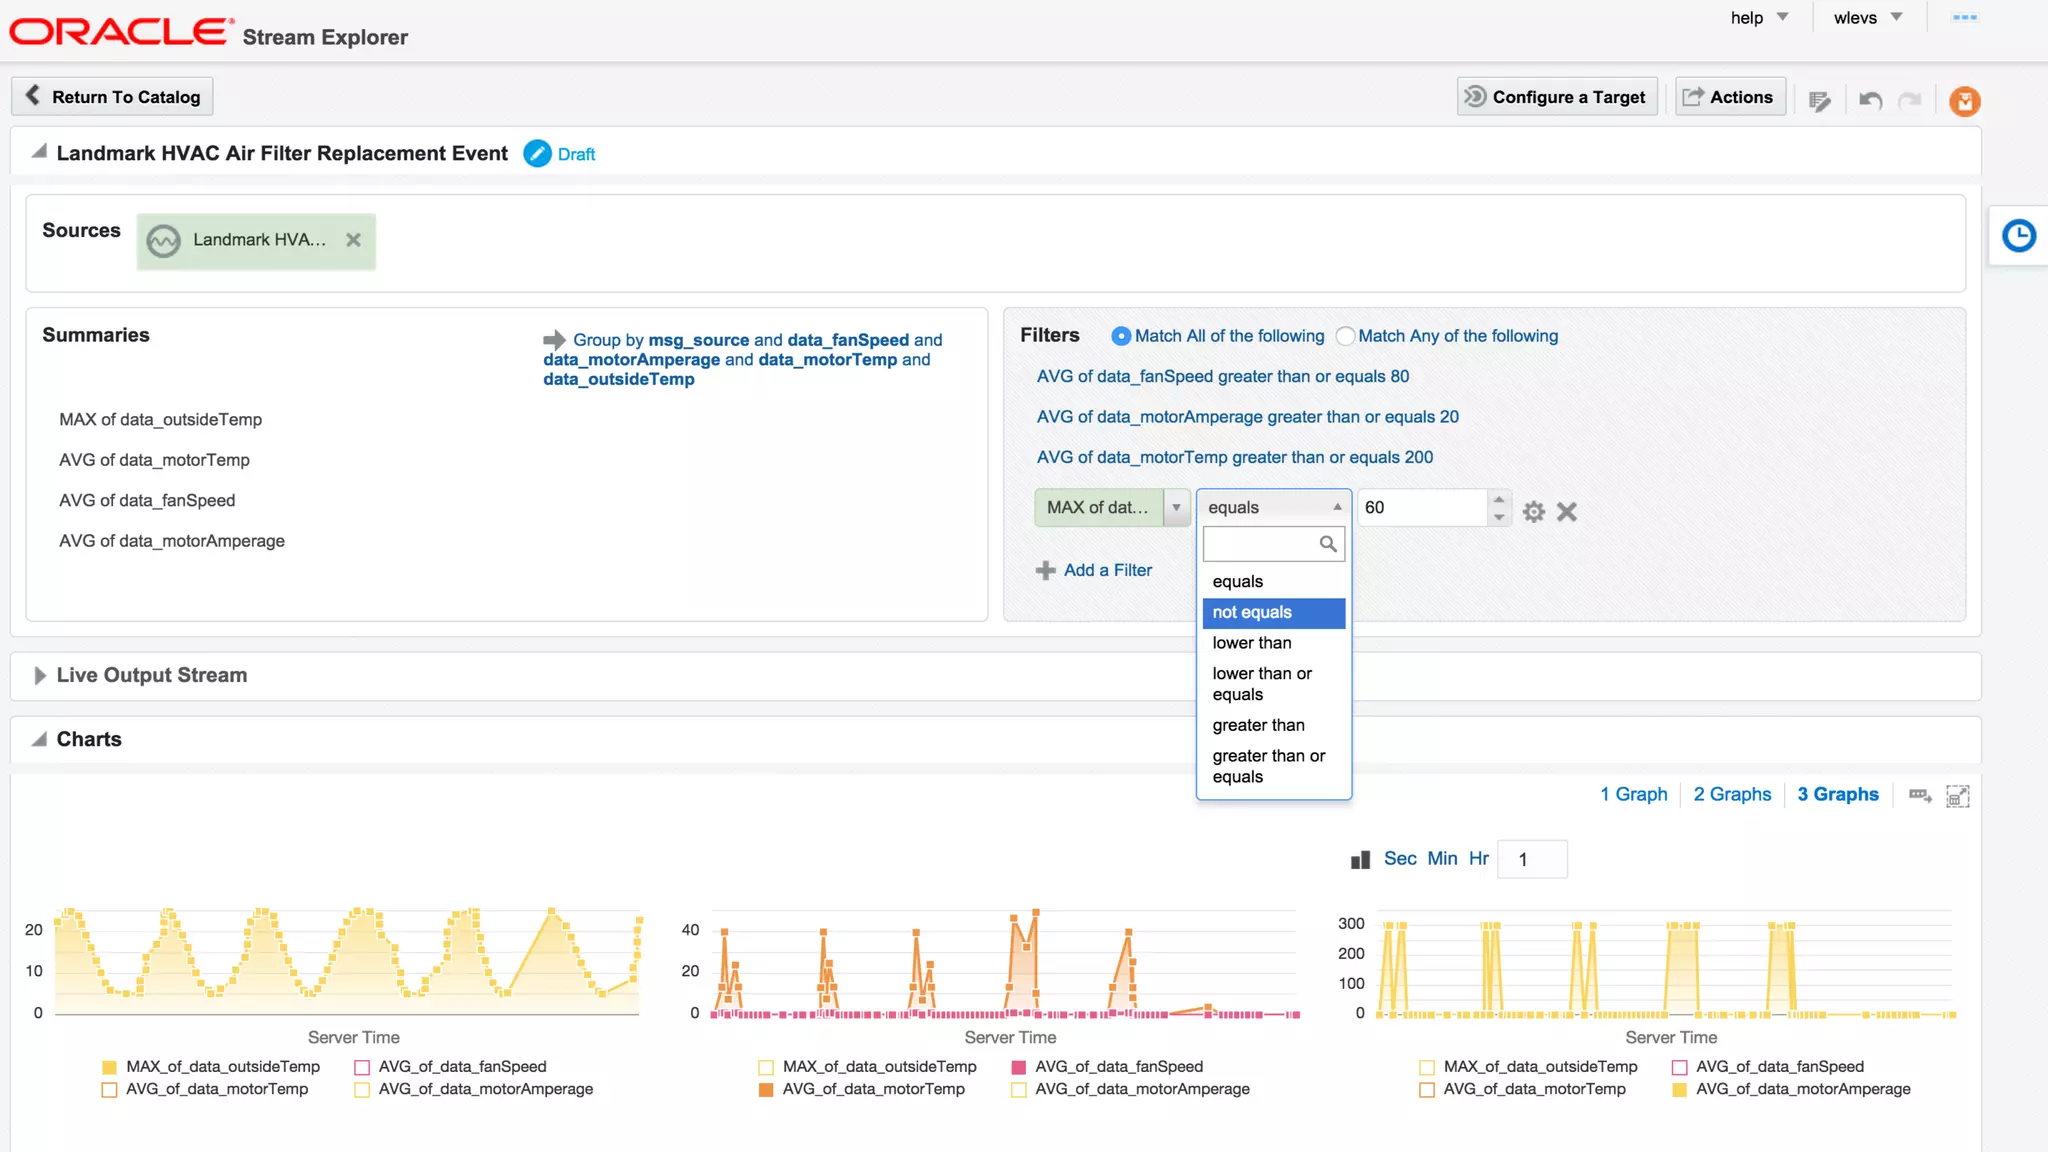Toggle AVG_of_data_fanSpeed in first chart legend
The width and height of the screenshot is (2048, 1152).
click(362, 1067)
